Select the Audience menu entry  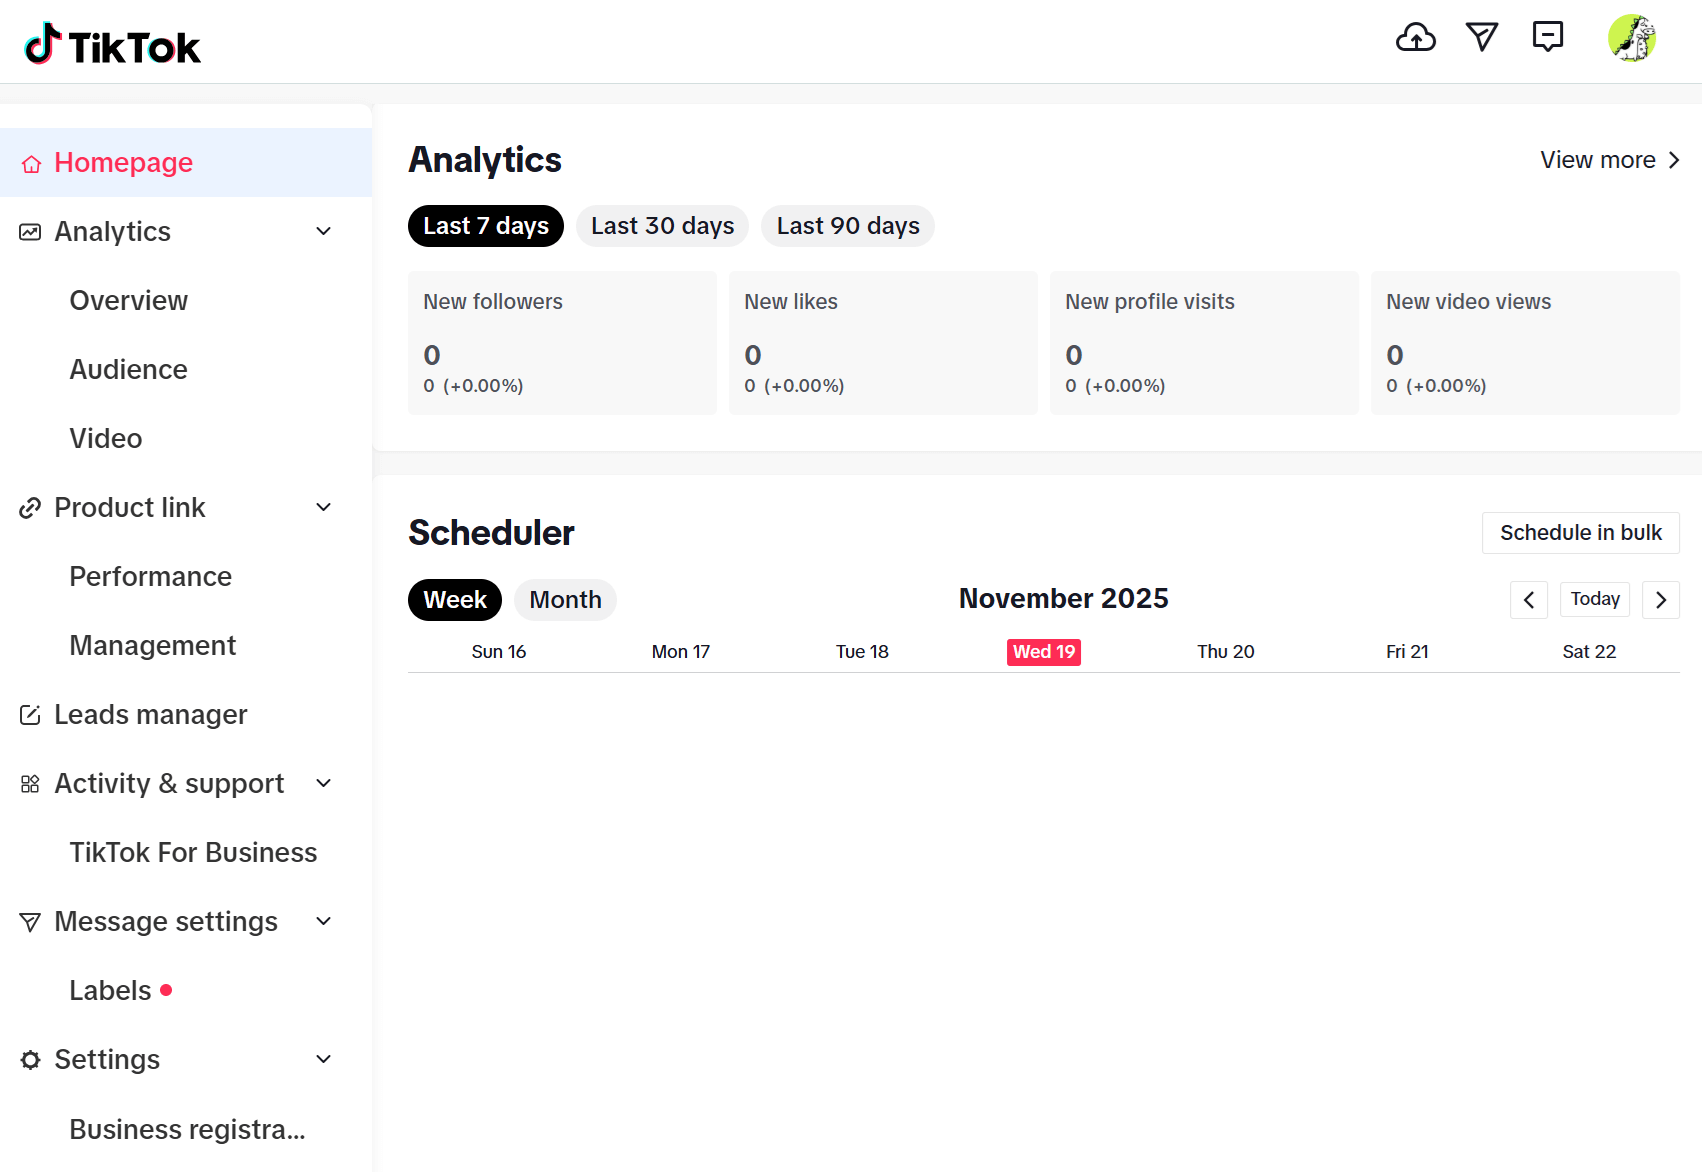click(128, 369)
